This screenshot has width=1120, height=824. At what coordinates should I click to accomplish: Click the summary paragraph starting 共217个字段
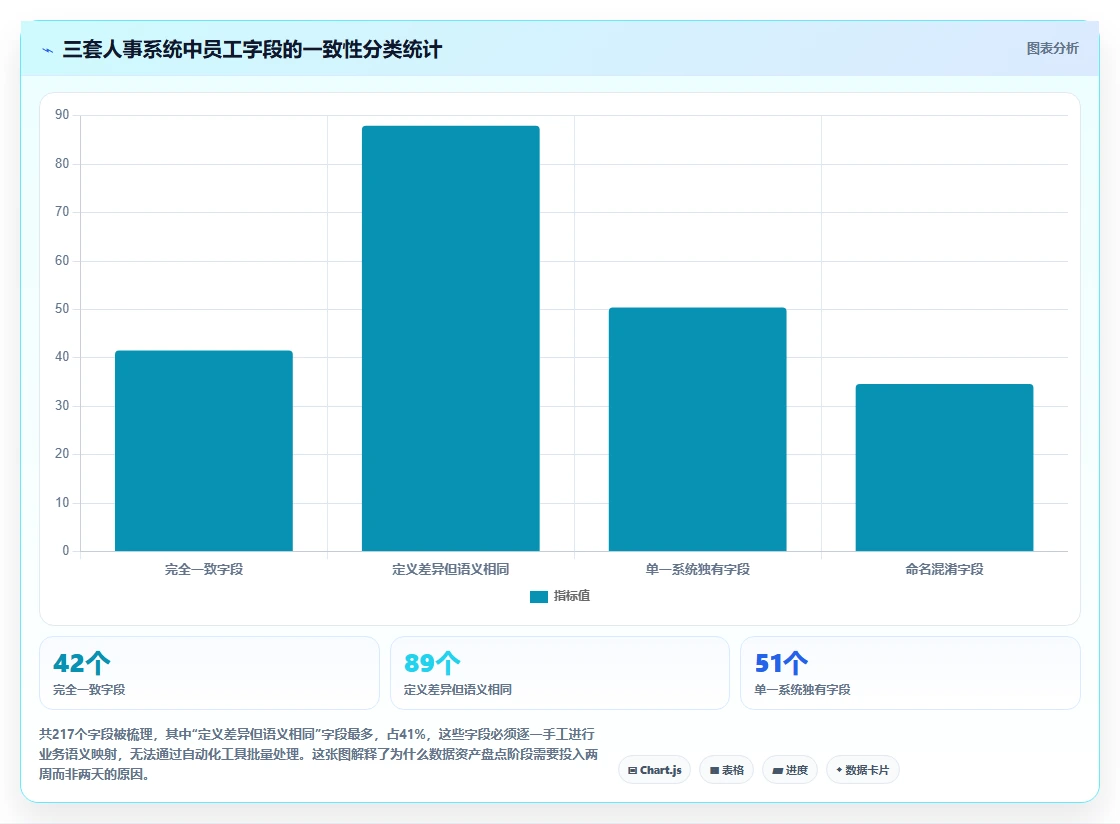(x=319, y=754)
